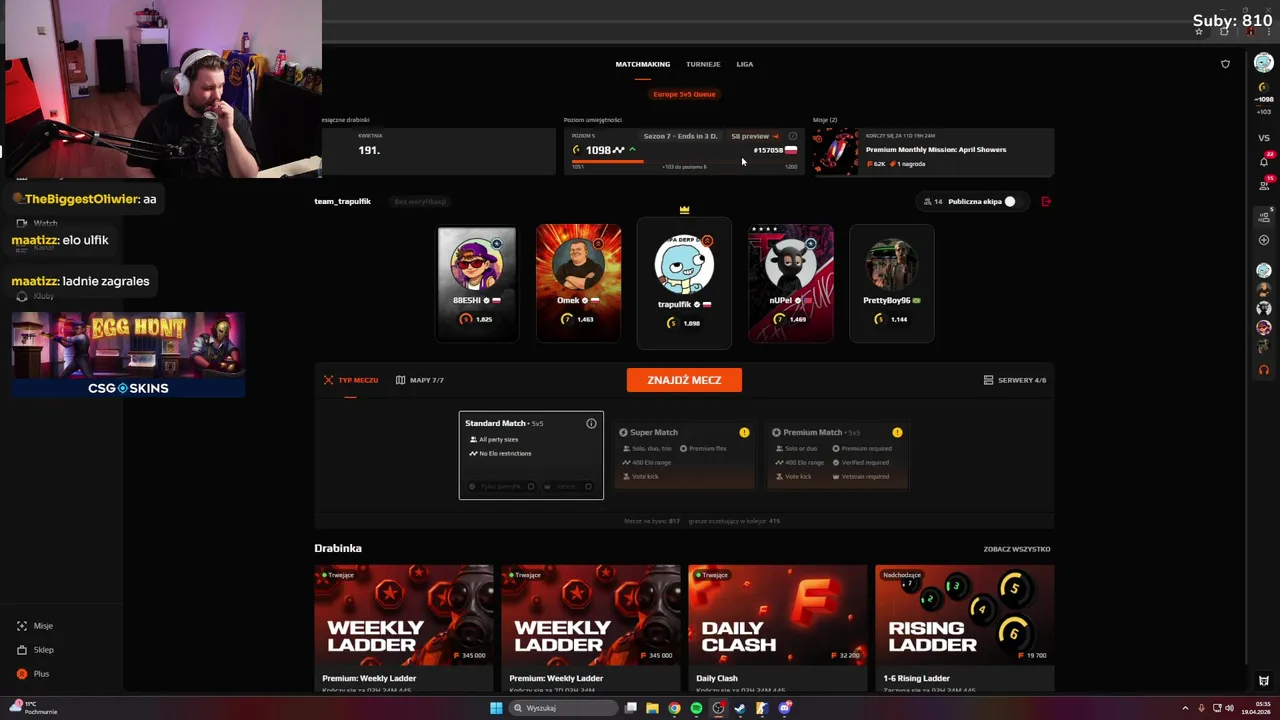Click the weather widget on taskbar
This screenshot has width=1280, height=720.
[x=34, y=708]
